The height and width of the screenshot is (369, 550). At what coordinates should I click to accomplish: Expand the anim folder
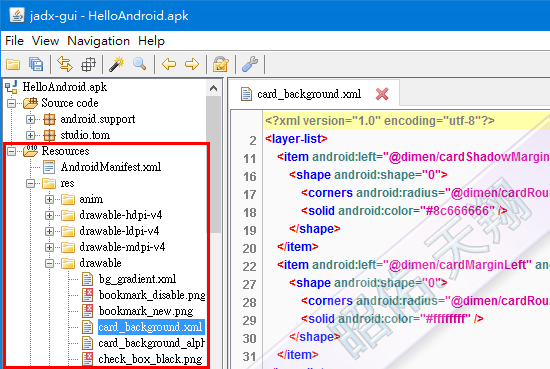tap(49, 199)
